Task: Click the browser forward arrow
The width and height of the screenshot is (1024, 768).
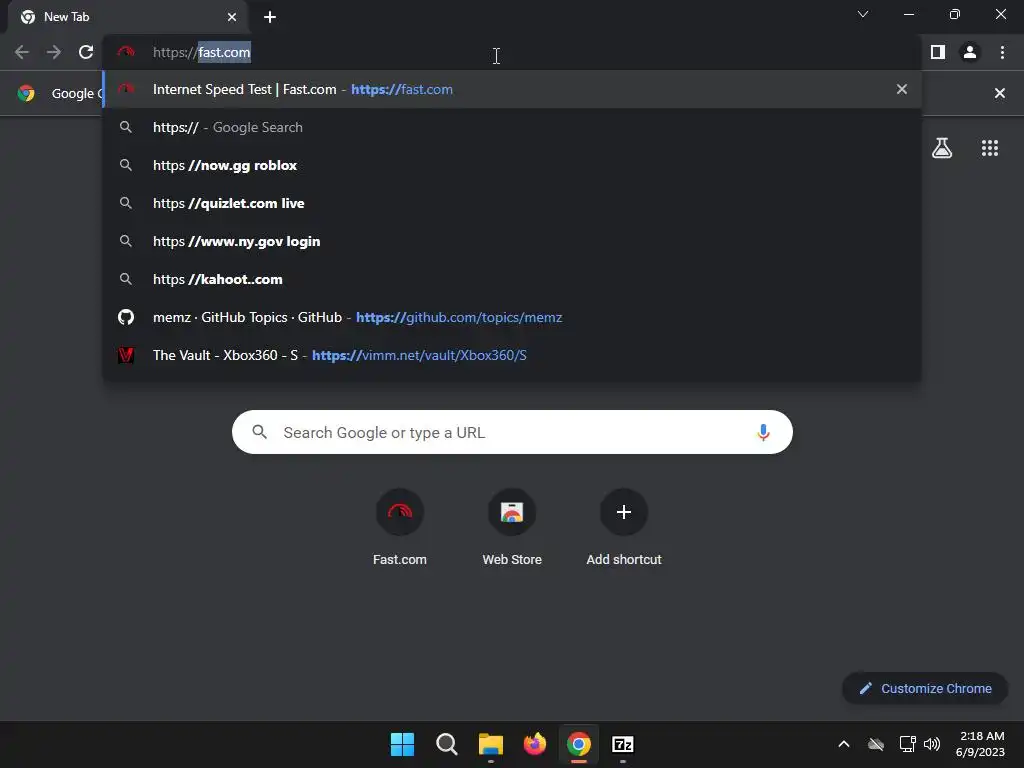Action: tap(54, 52)
